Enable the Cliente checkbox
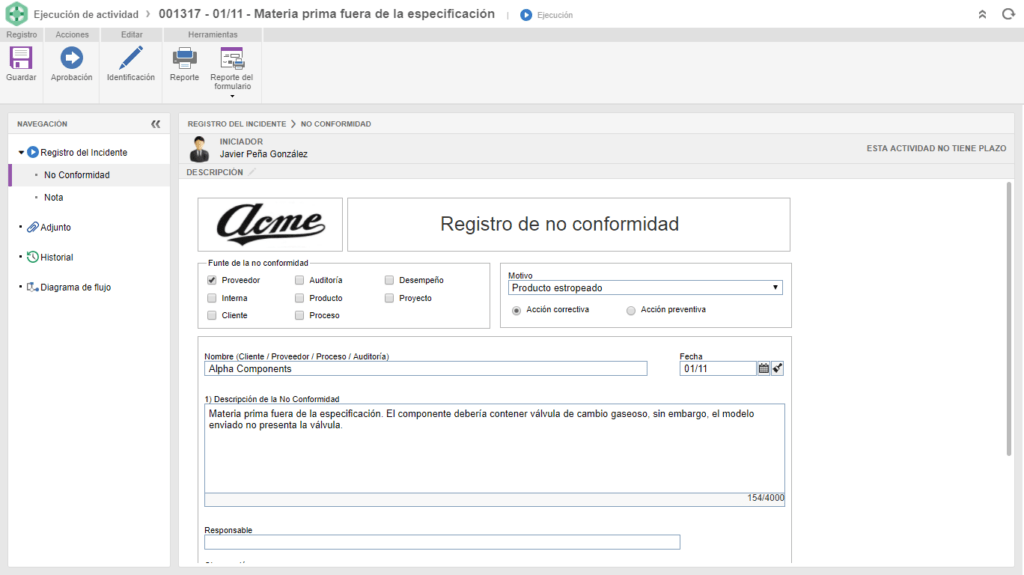 pos(211,315)
